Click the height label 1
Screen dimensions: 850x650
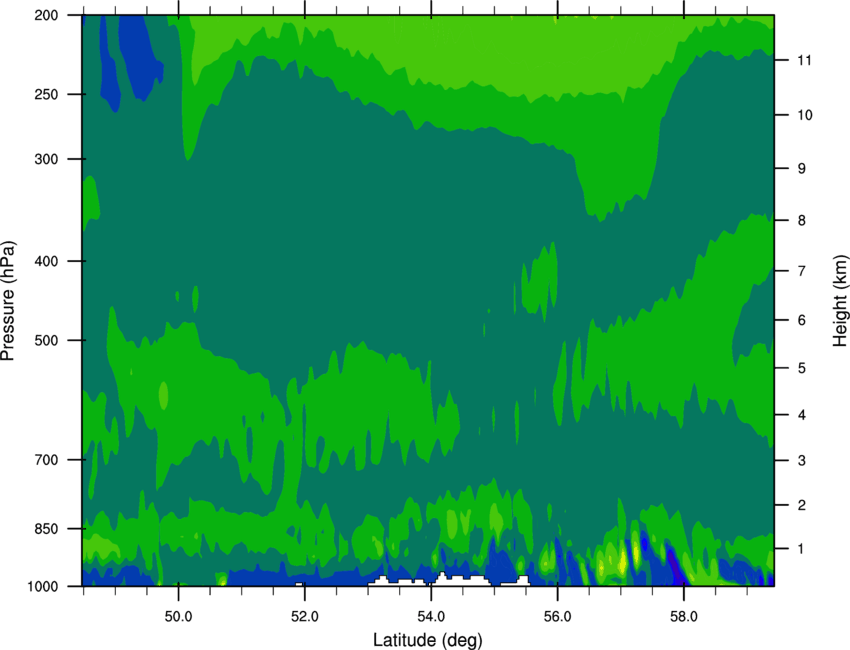[x=801, y=549]
